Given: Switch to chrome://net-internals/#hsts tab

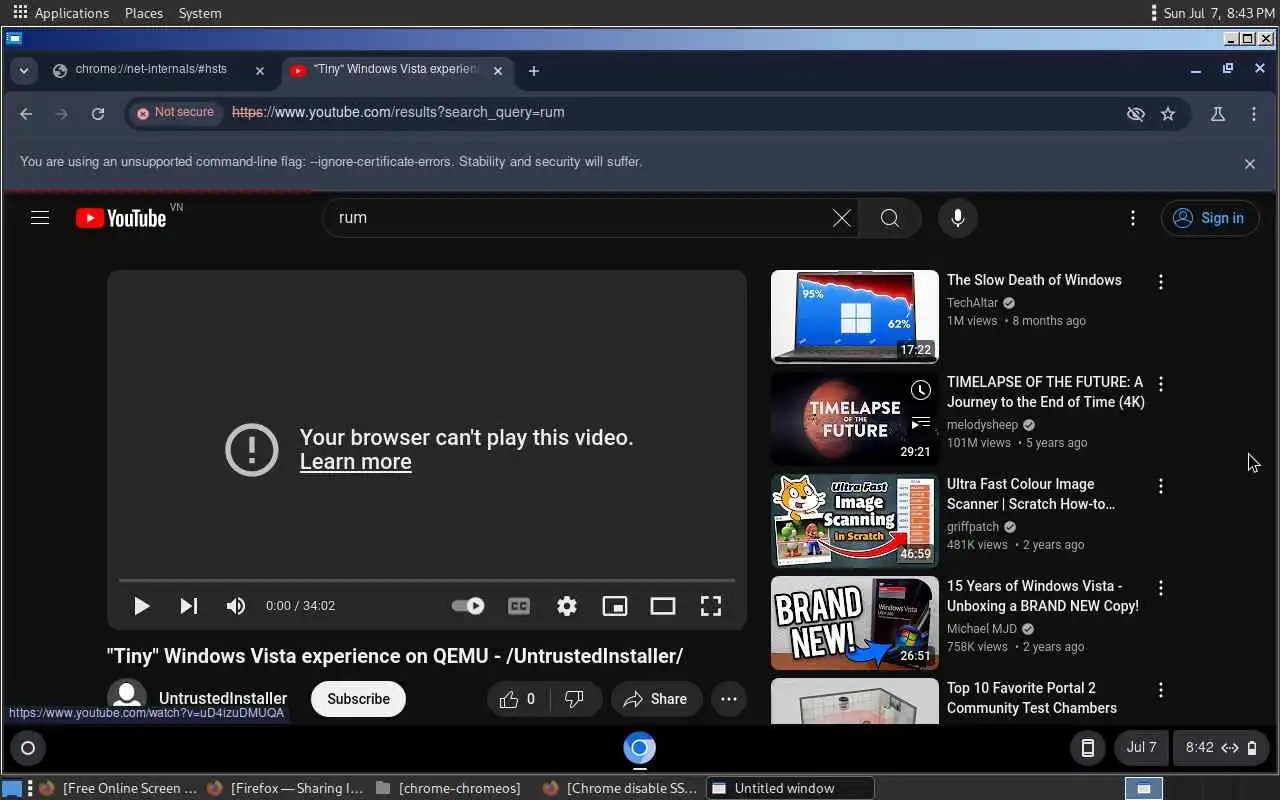Looking at the screenshot, I should tap(152, 70).
